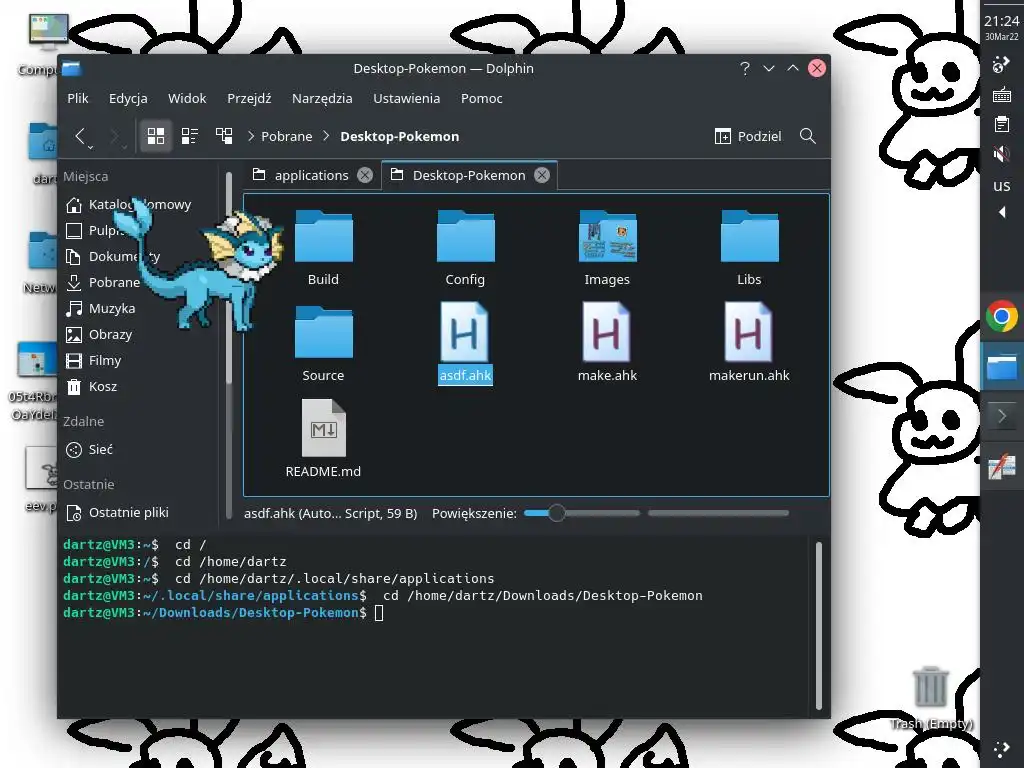Viewport: 1024px width, 768px height.
Task: Launch Chrome from the side panel
Action: 1002,316
